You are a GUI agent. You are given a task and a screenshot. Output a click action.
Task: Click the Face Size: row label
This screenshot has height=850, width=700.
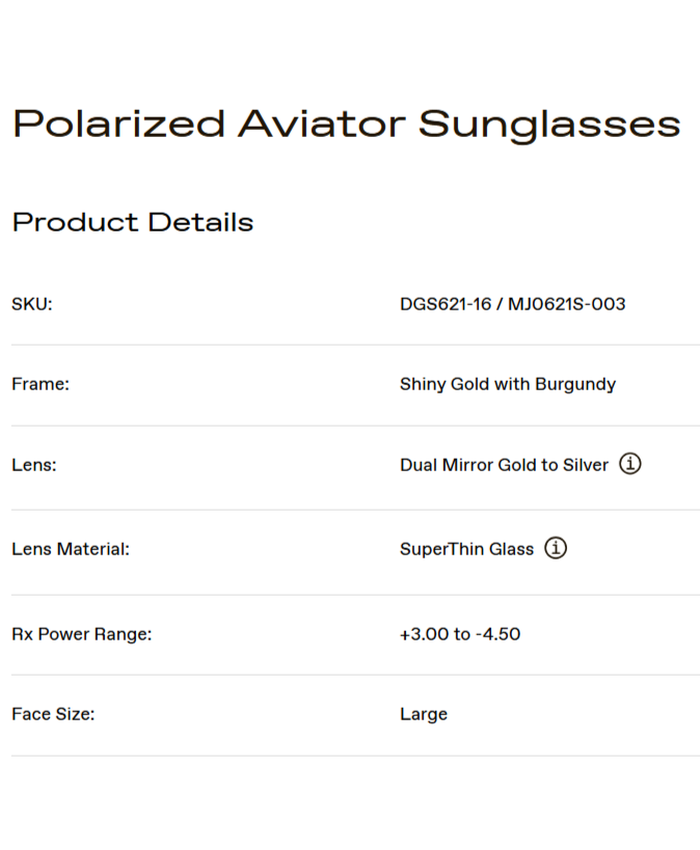[53, 714]
